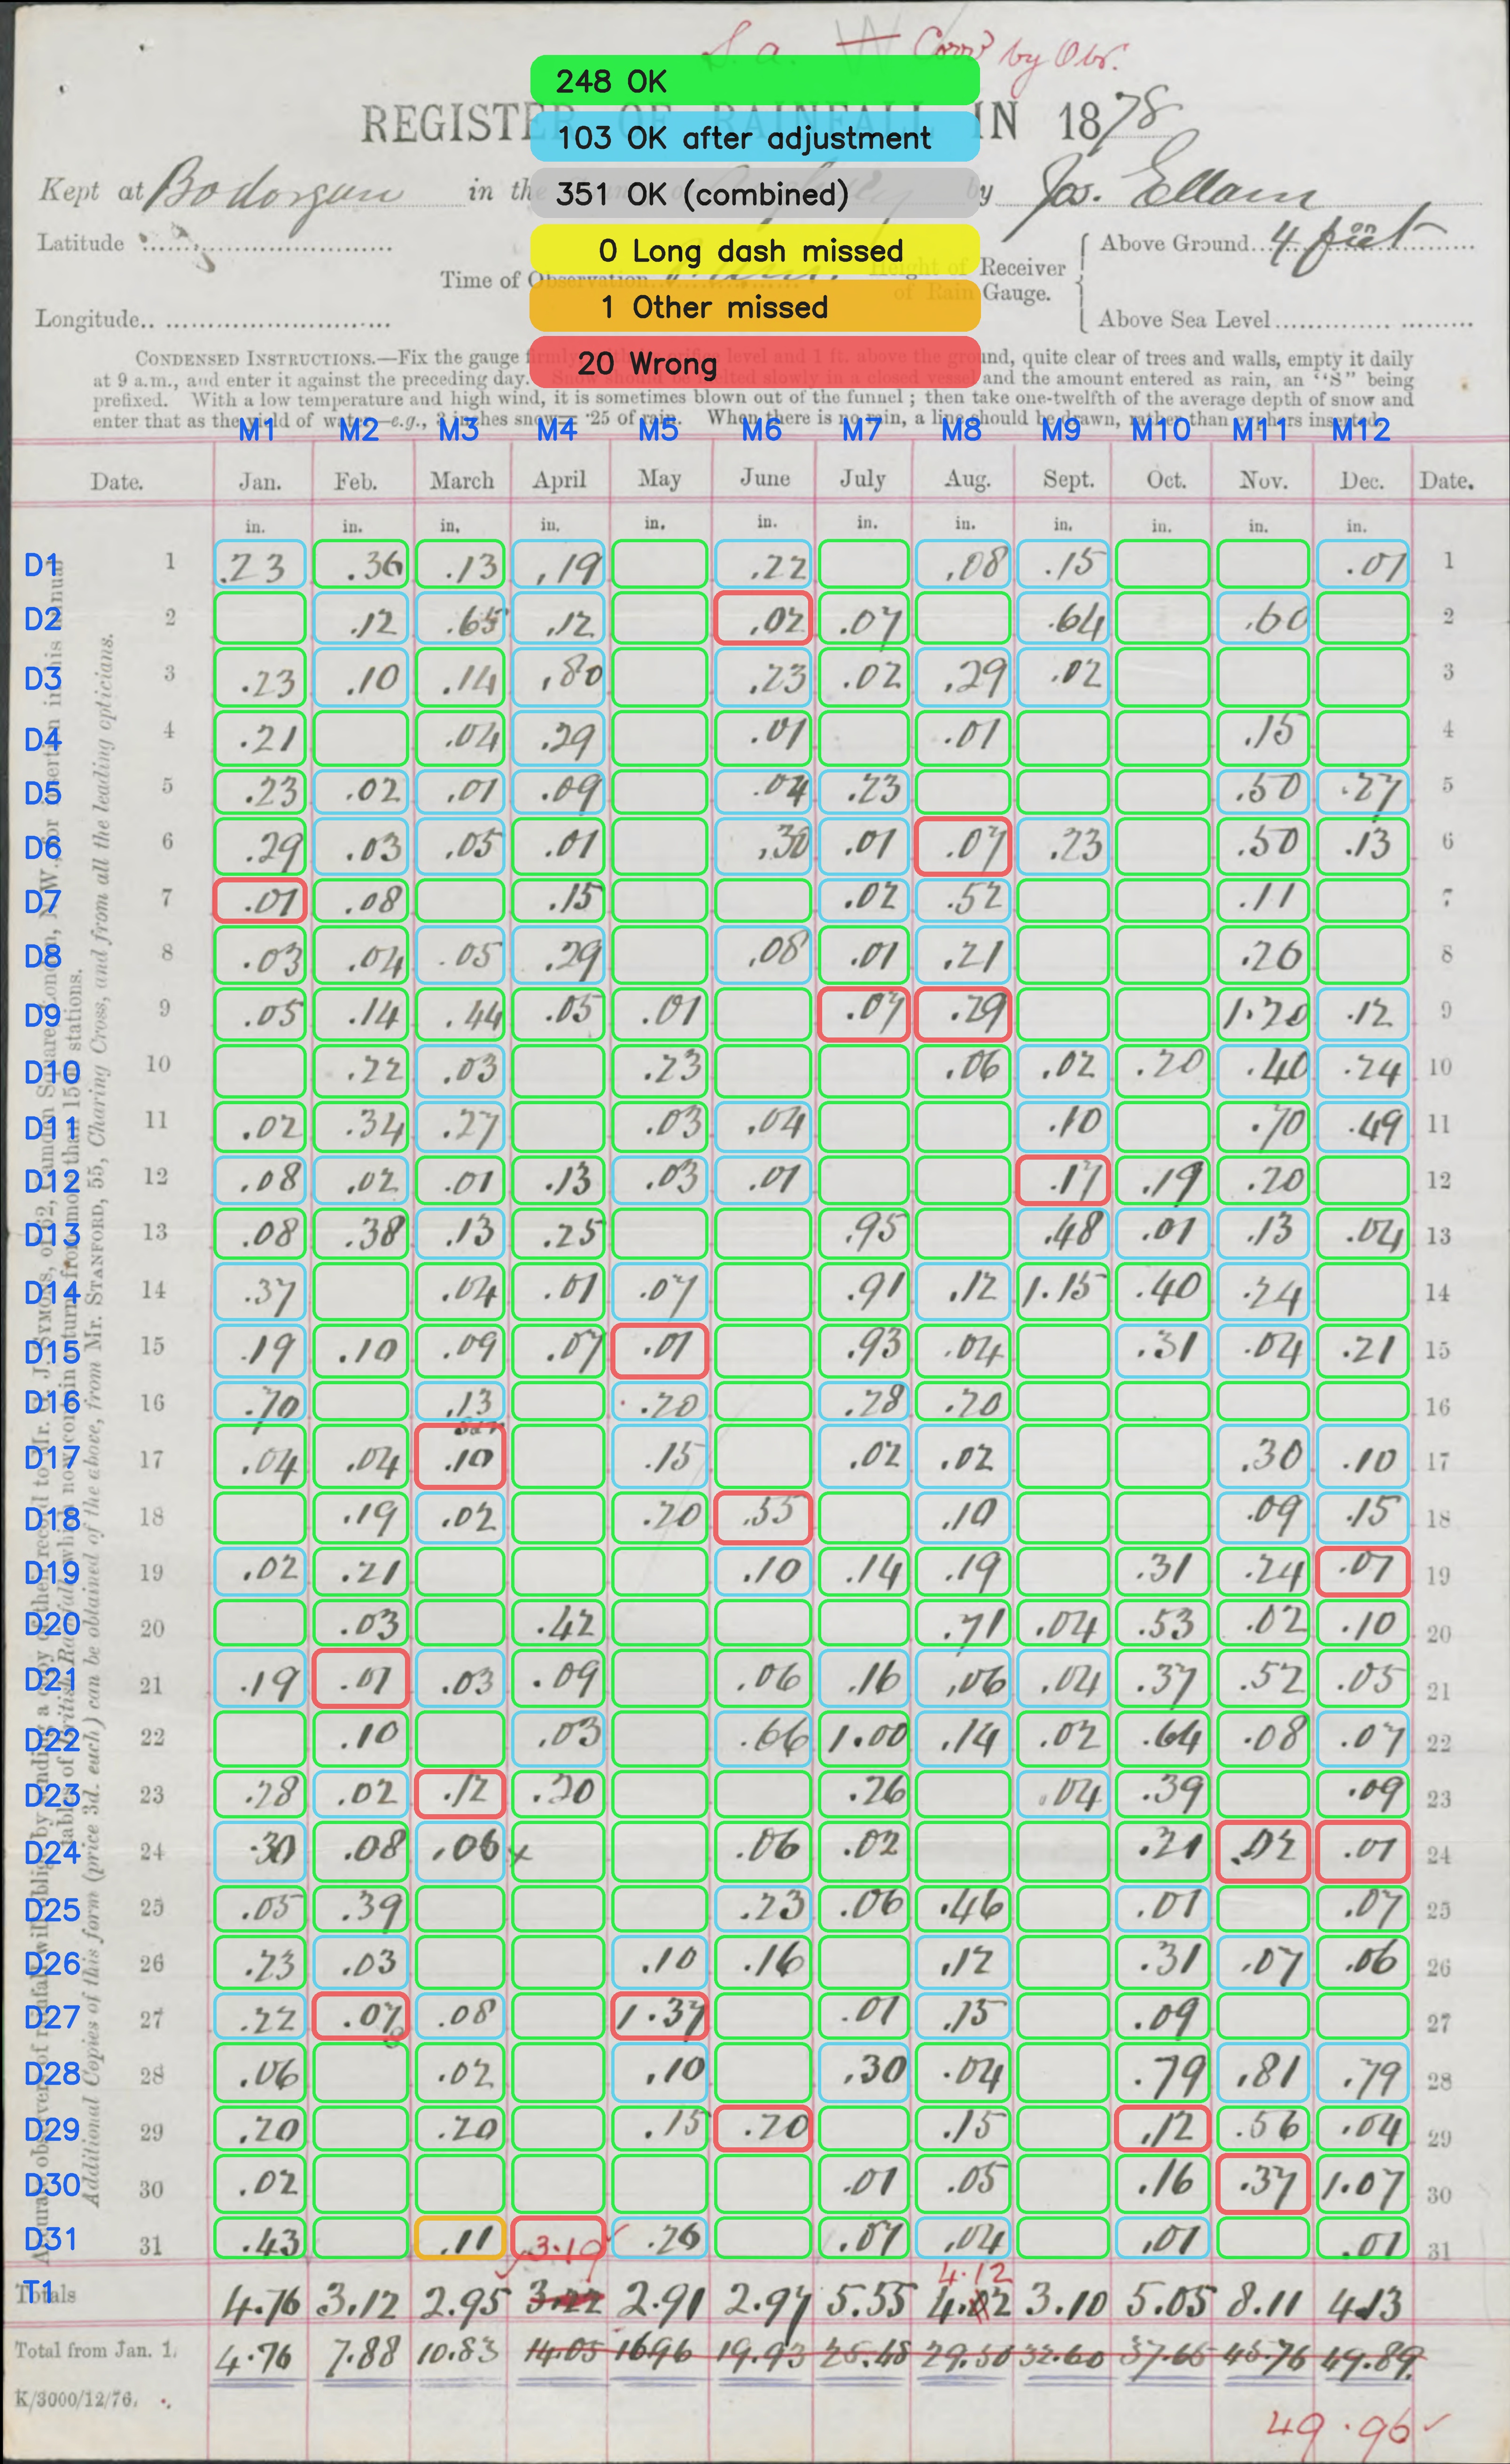Screen dimensions: 1510x2464
Task: Click the blue M6 column label
Action: (x=761, y=430)
